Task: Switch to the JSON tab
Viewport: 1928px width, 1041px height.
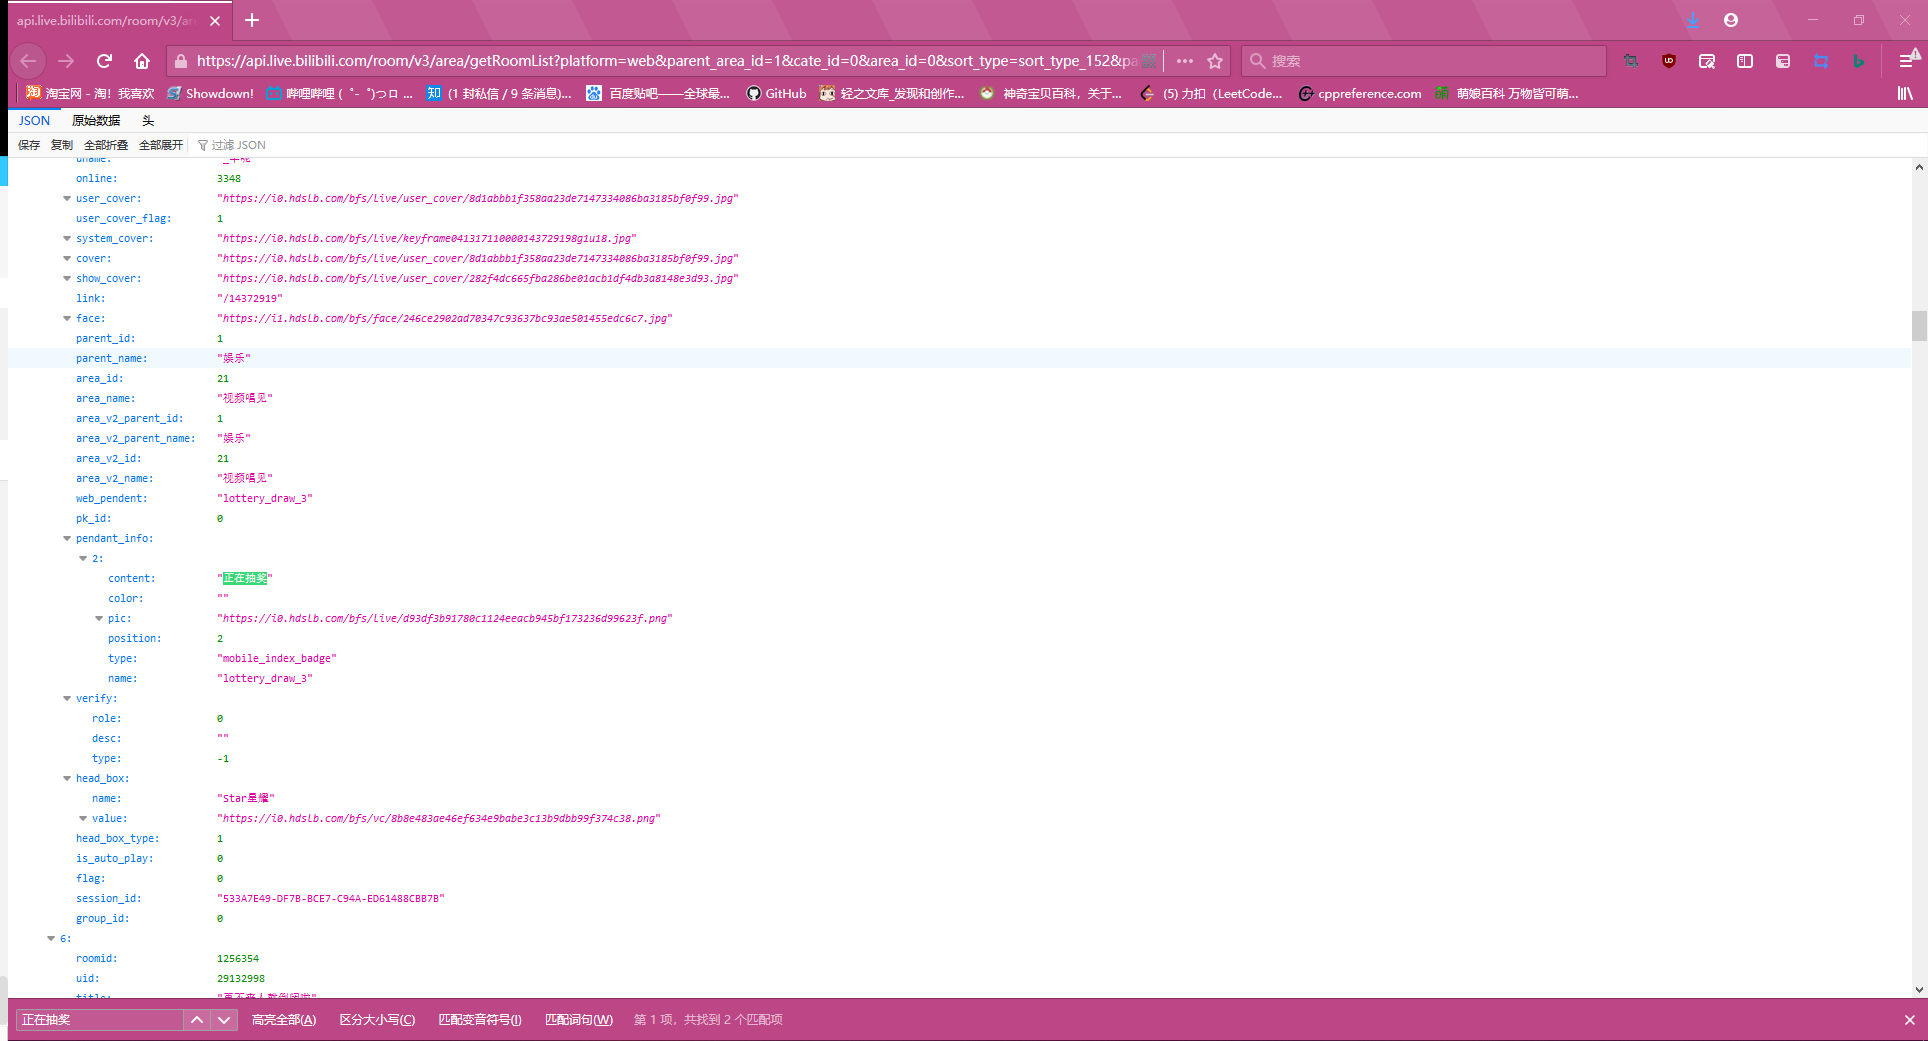Action: click(34, 120)
